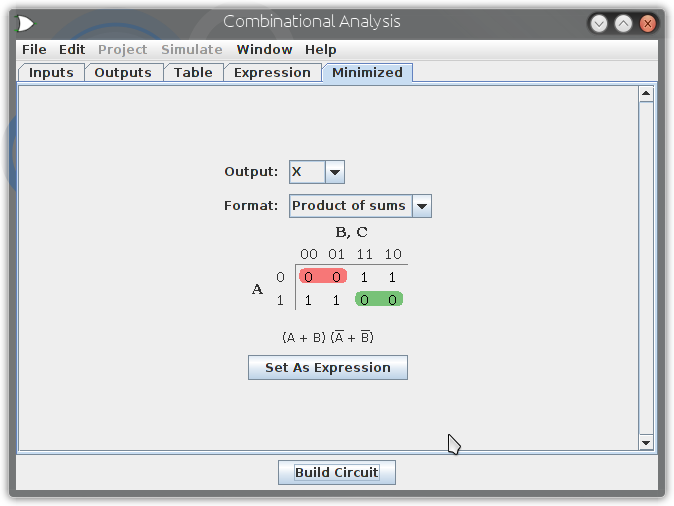Open the Window menu
Image resolution: width=674 pixels, height=506 pixels.
264,49
